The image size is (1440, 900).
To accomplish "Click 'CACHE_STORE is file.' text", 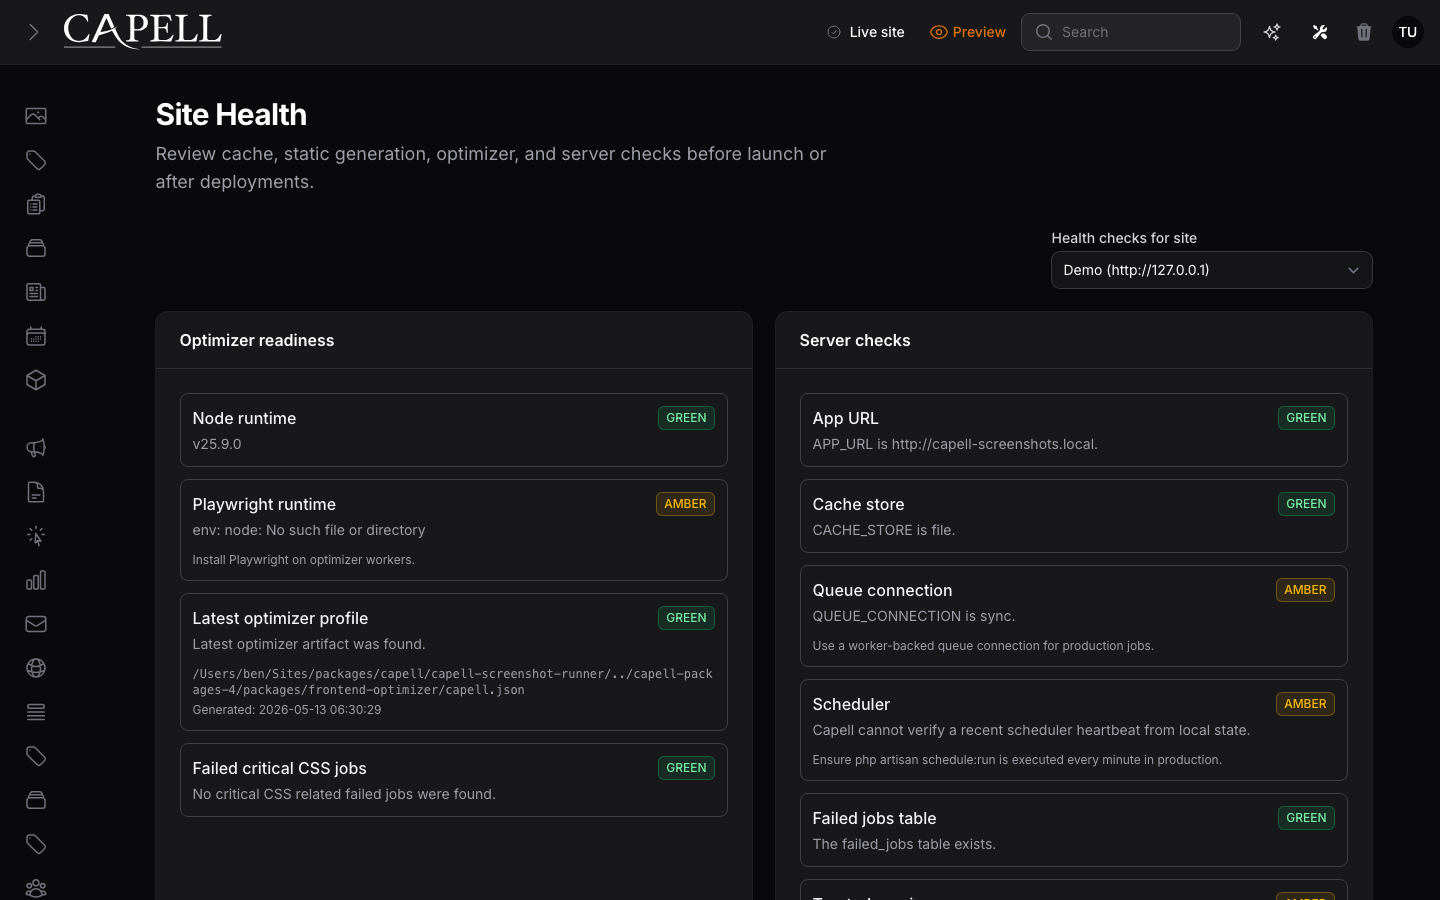I will pos(884,530).
